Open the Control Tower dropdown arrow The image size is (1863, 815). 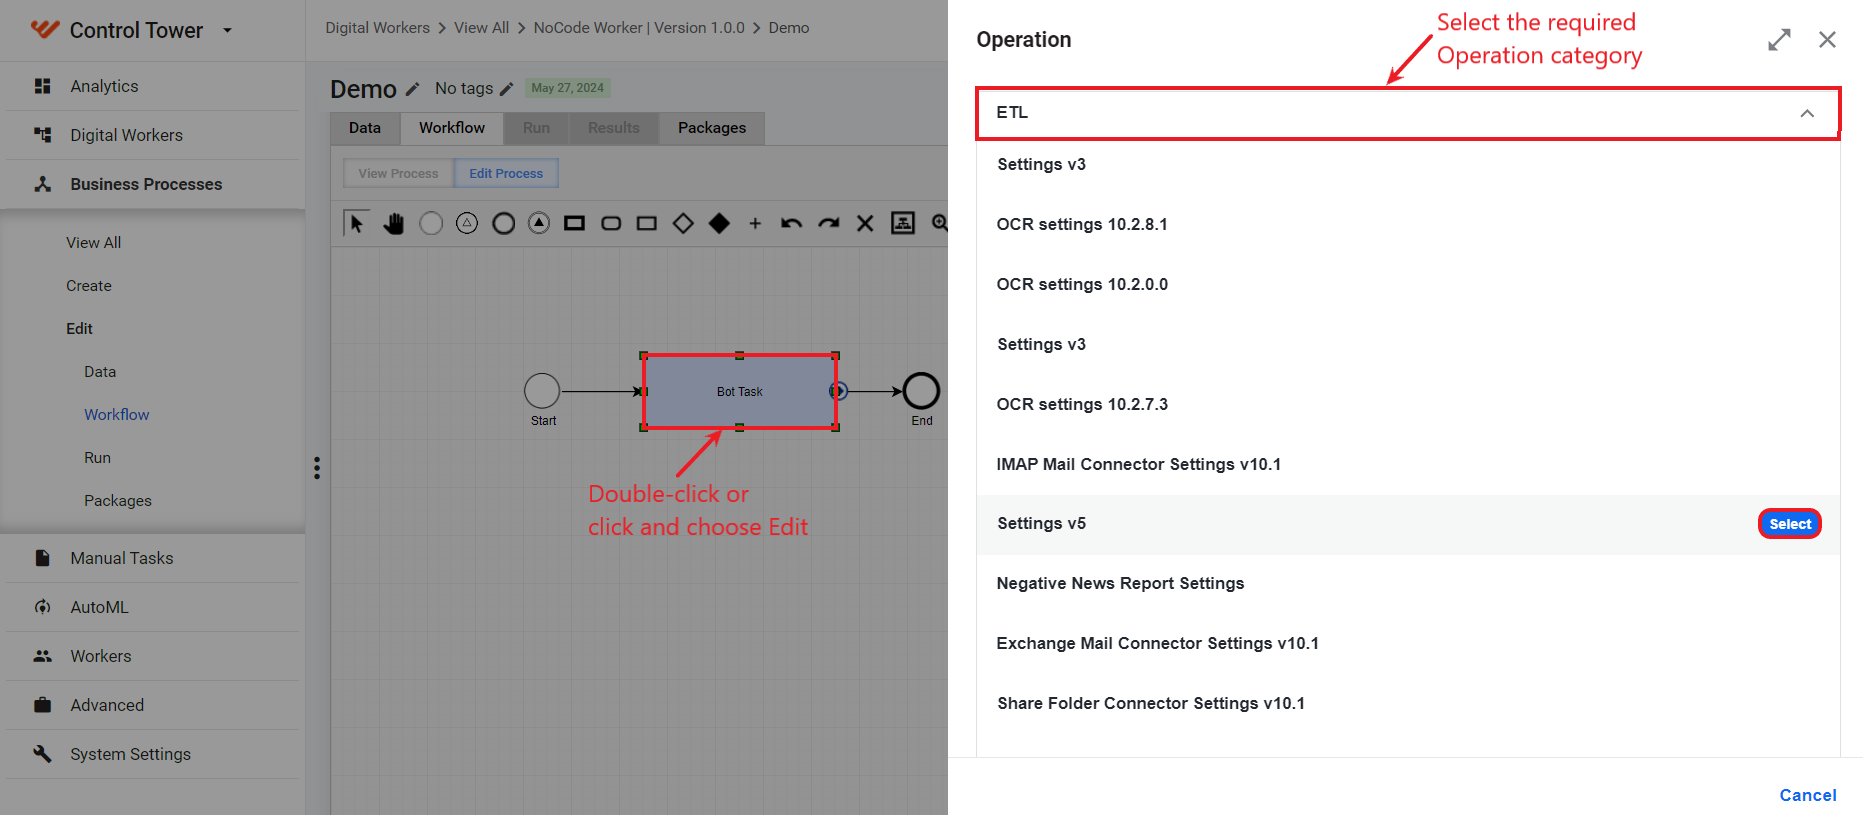click(x=227, y=30)
